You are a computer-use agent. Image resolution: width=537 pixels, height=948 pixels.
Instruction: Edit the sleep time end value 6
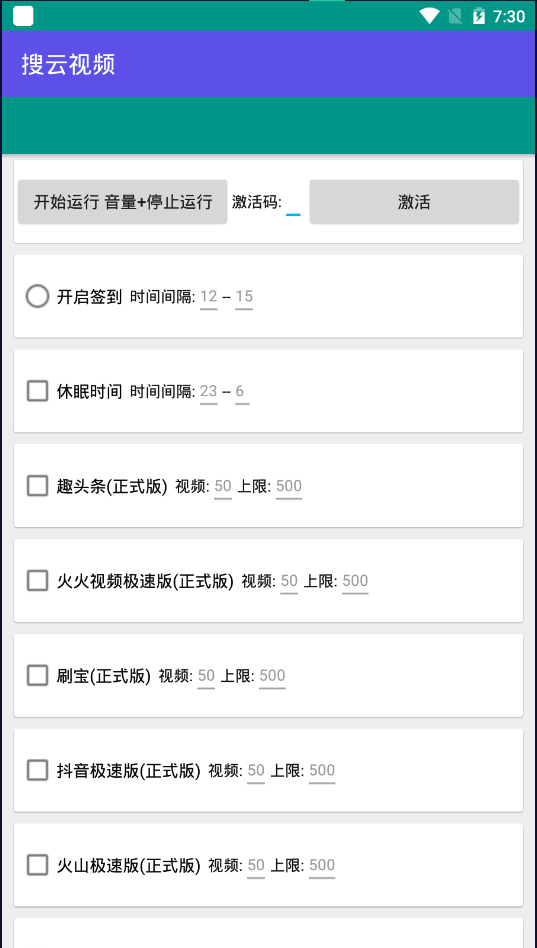click(242, 392)
